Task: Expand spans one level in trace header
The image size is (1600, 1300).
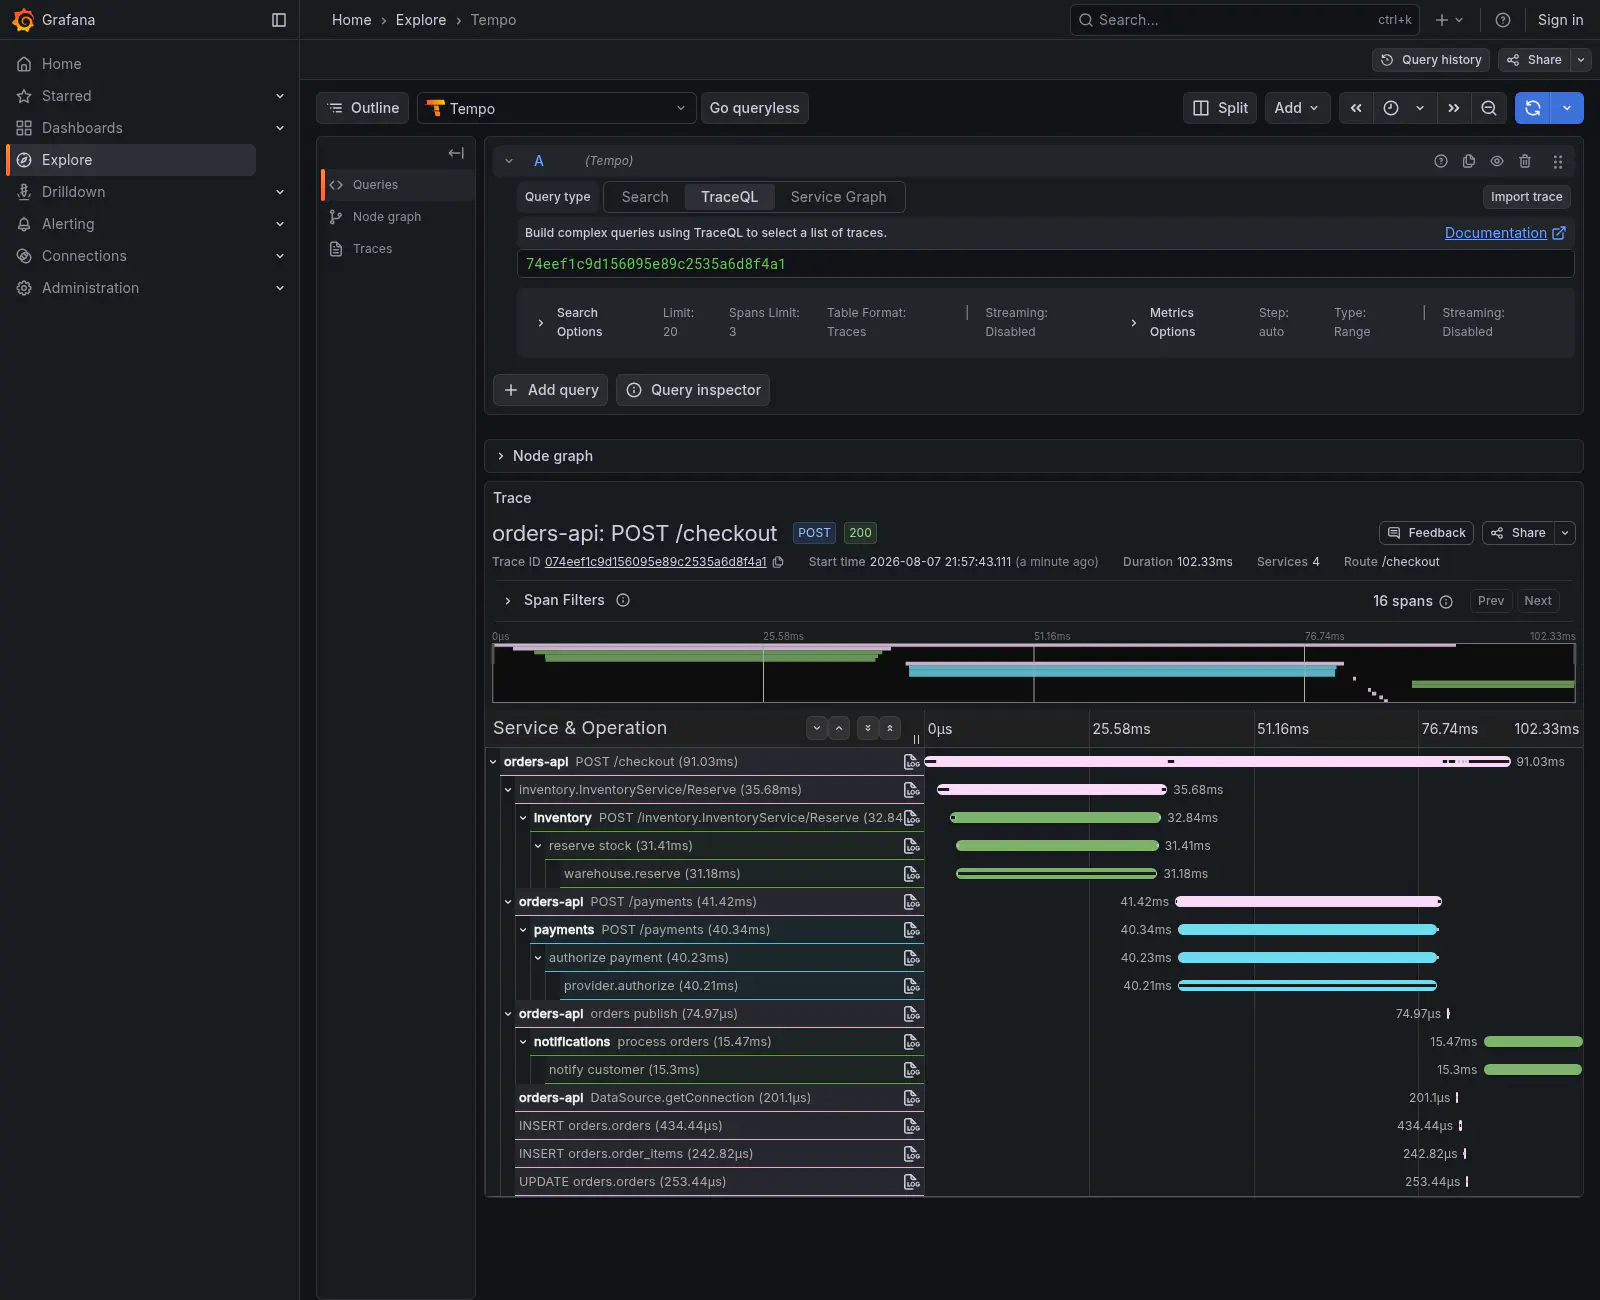Action: point(817,728)
